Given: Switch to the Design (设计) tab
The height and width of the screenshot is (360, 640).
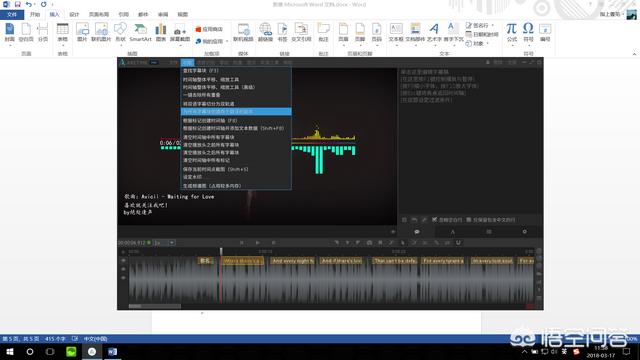Looking at the screenshot, I should [x=74, y=14].
